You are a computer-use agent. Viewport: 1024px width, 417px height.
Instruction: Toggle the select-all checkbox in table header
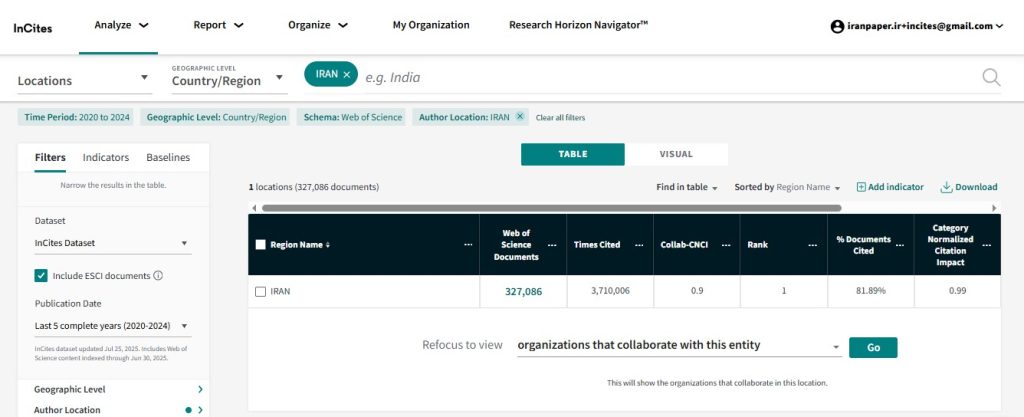pos(260,245)
